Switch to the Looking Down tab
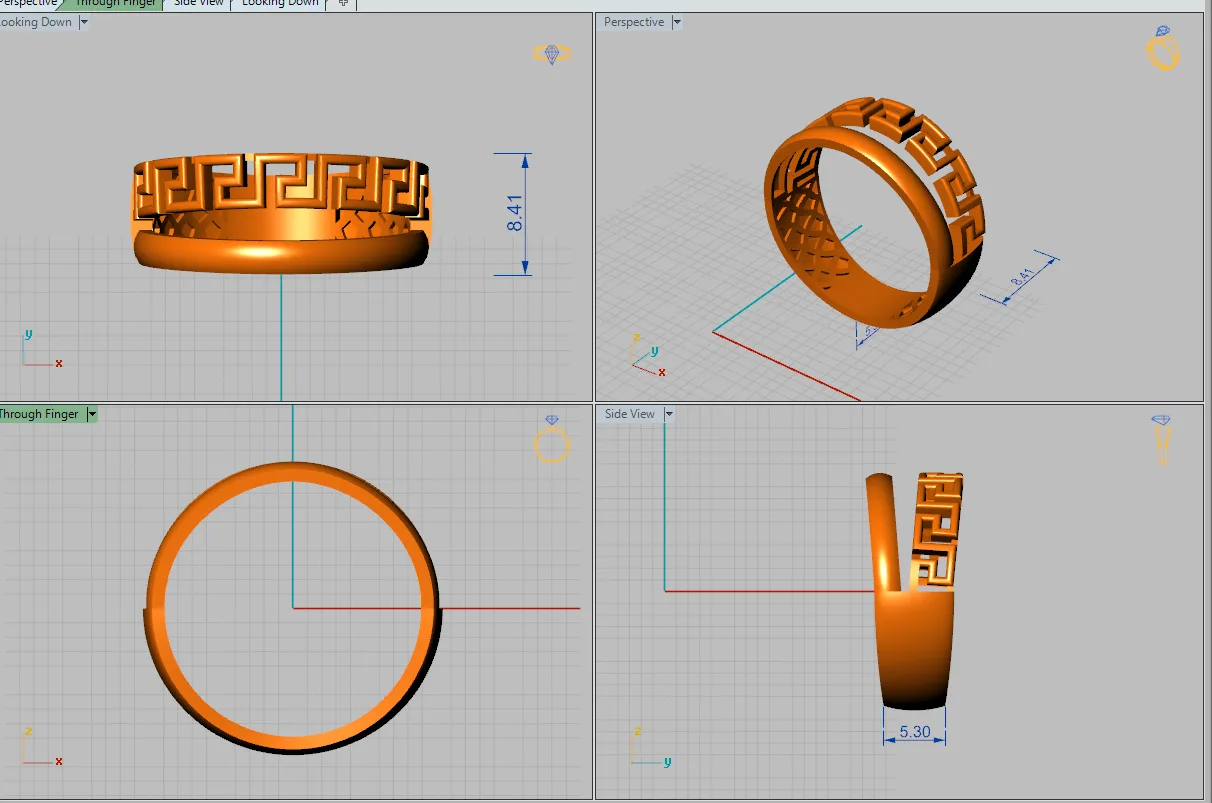1212x803 pixels. click(280, 3)
